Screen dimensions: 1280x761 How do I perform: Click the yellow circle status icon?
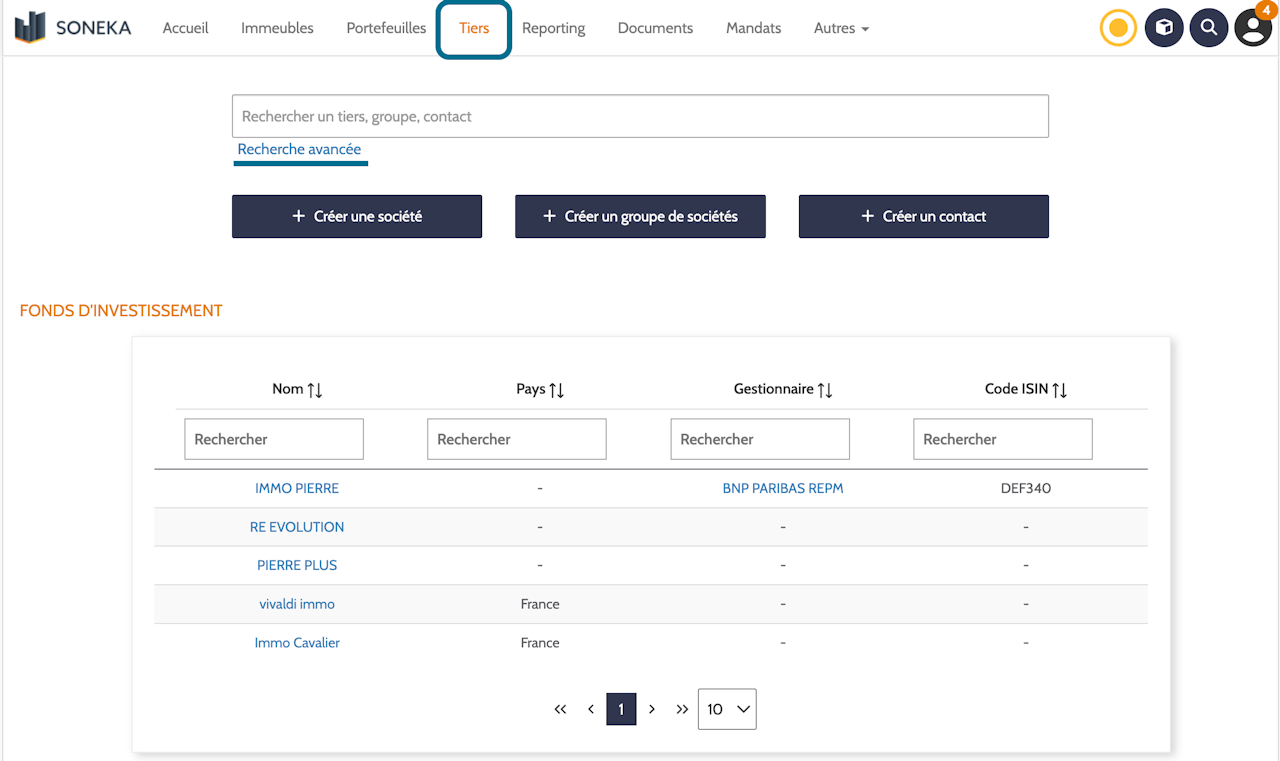1118,28
